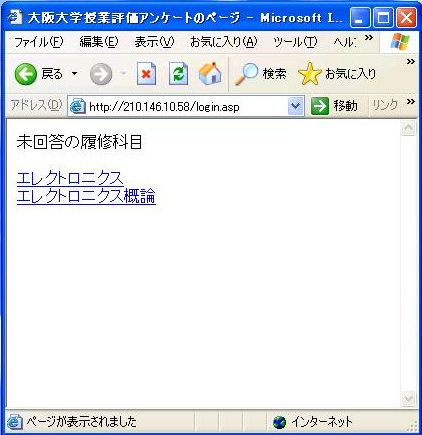Expand the address bar dropdown list
This screenshot has width=422, height=435.
pos(295,106)
